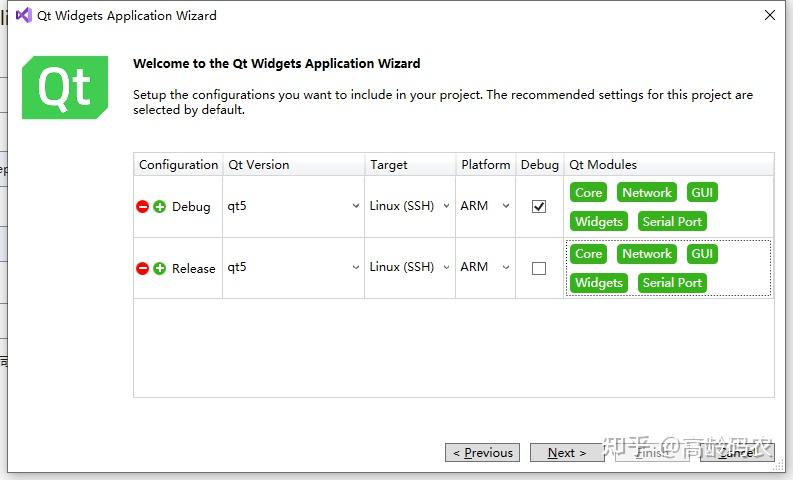This screenshot has width=793, height=480.
Task: Toggle Core module in Debug row
Action: point(588,193)
